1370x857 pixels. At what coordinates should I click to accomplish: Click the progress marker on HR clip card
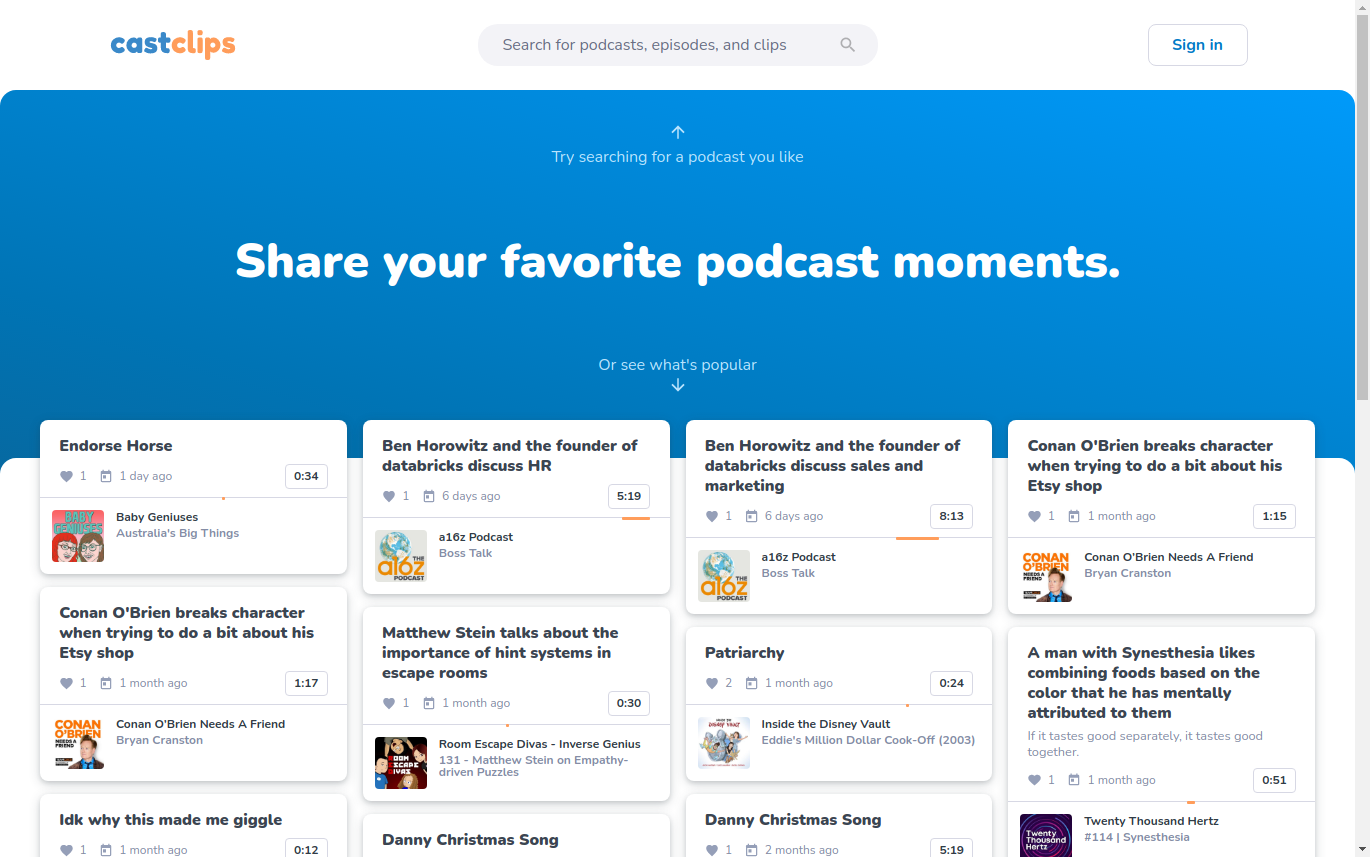636,518
